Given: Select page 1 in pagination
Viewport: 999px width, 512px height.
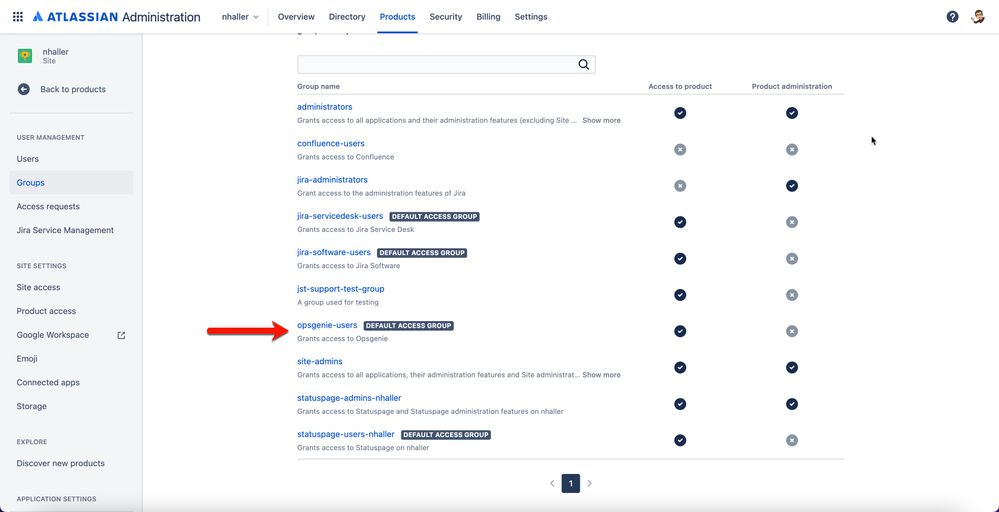Looking at the screenshot, I should pyautogui.click(x=570, y=483).
